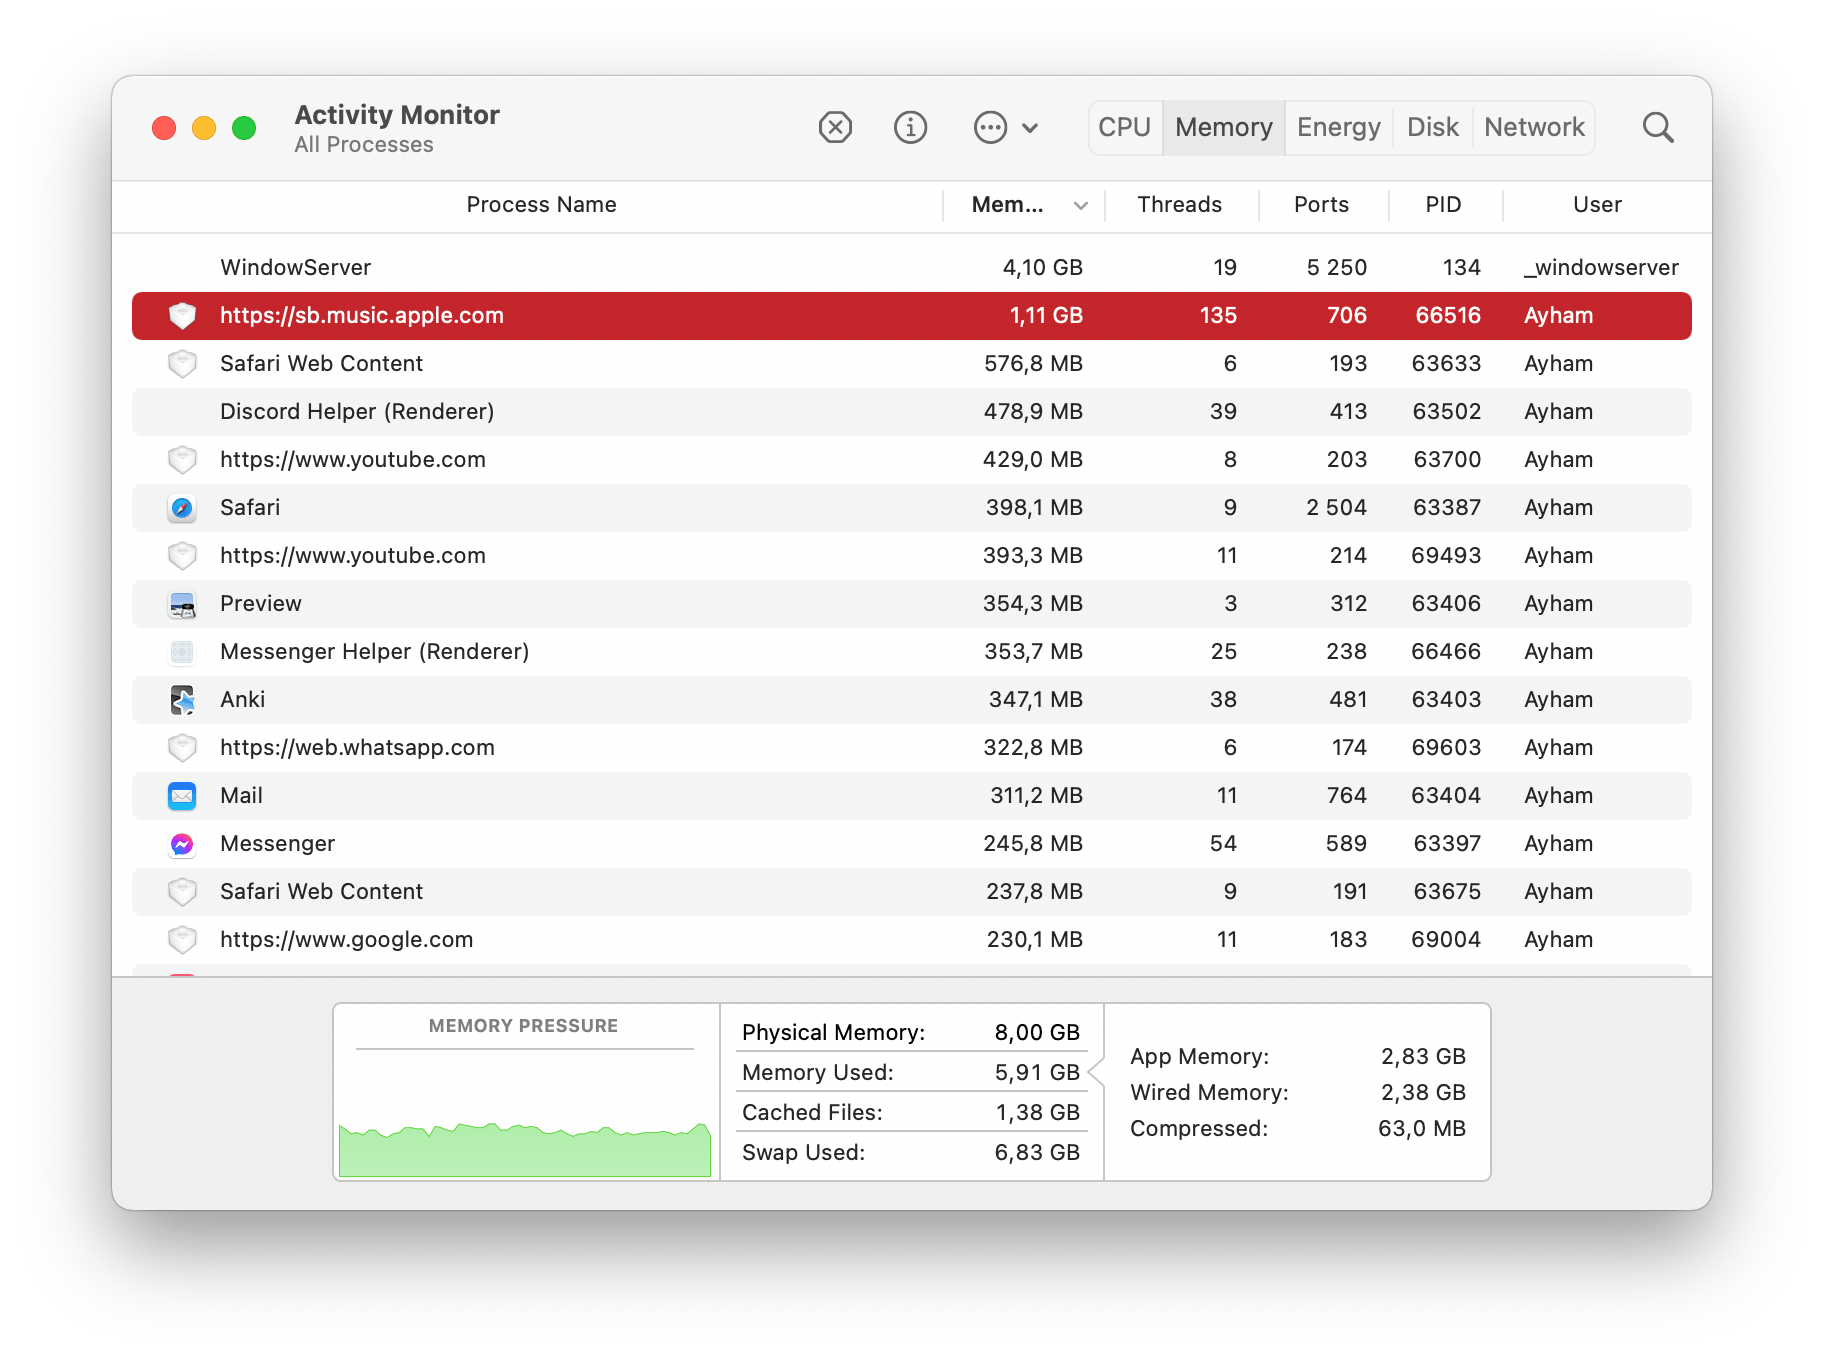
Task: Click shield icon of web.whatsapp.com row
Action: click(182, 748)
